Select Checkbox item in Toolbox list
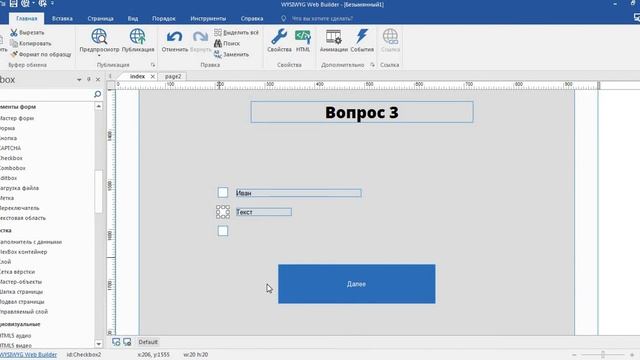This screenshot has height=360, width=640. 11,158
